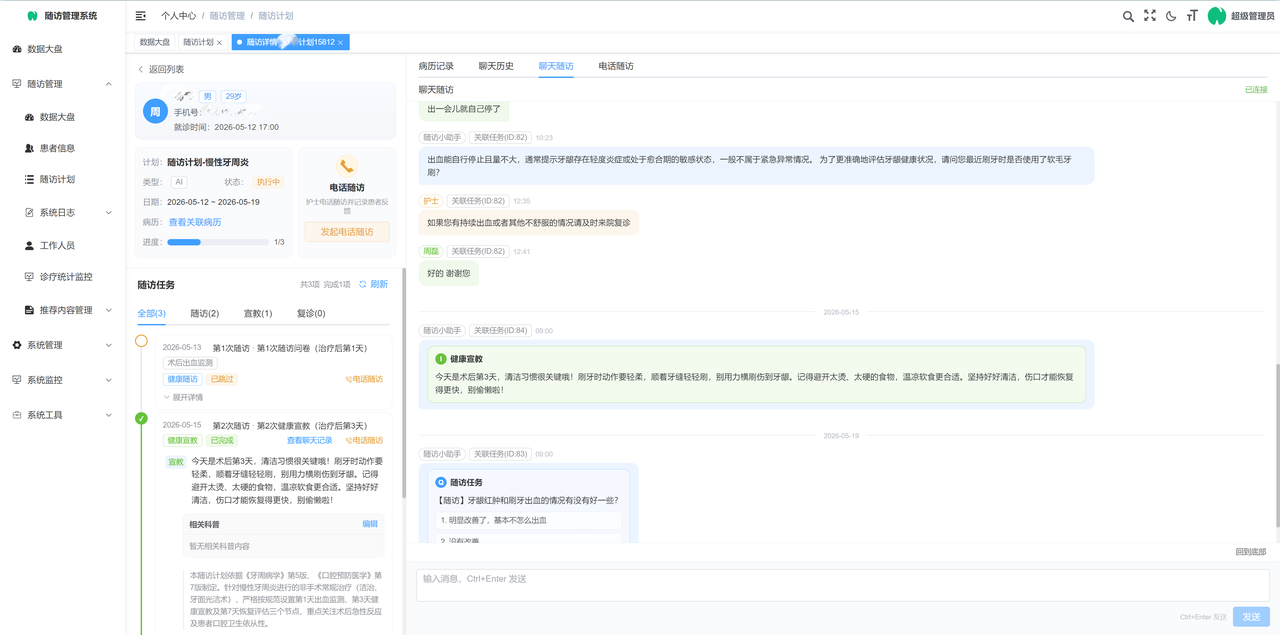Toggle fullscreen mode icon
The height and width of the screenshot is (635, 1280).
point(1150,16)
